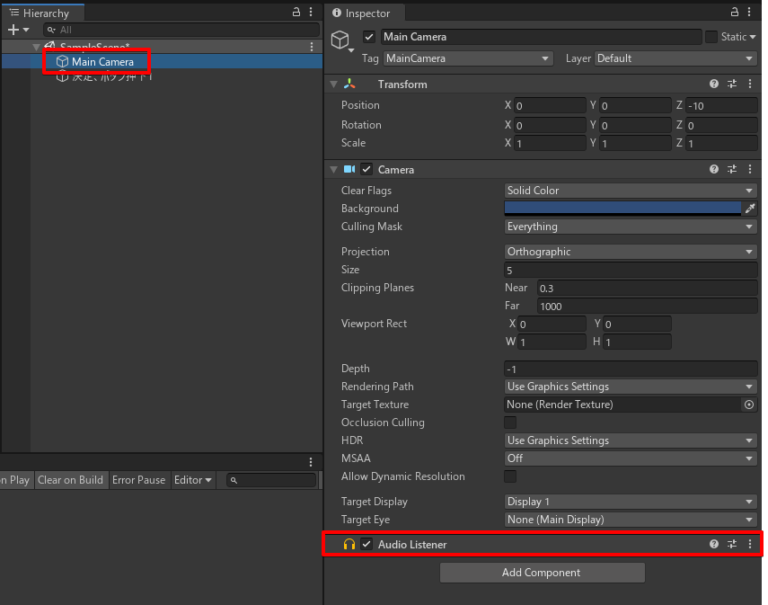
Task: Toggle the Error Pause option
Action: pyautogui.click(x=139, y=480)
